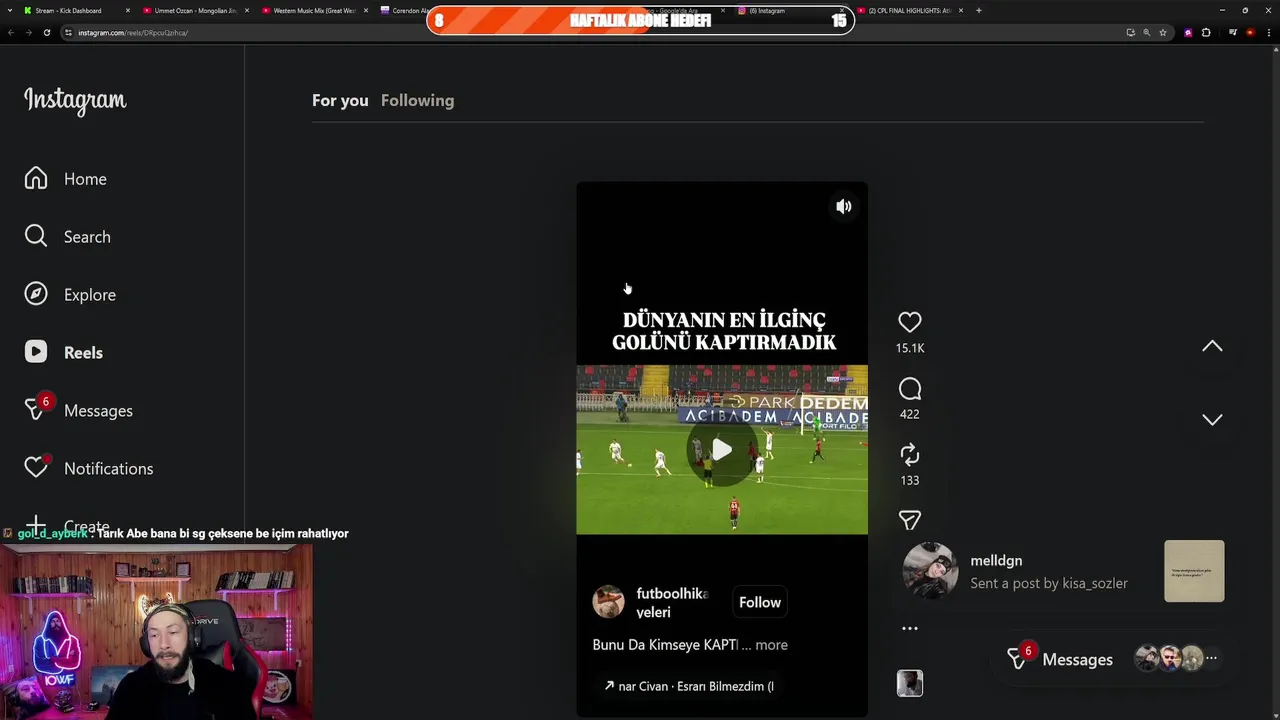Viewport: 1280px width, 720px height.
Task: Switch to Stream - Kick Dashboard tab
Action: point(75,10)
